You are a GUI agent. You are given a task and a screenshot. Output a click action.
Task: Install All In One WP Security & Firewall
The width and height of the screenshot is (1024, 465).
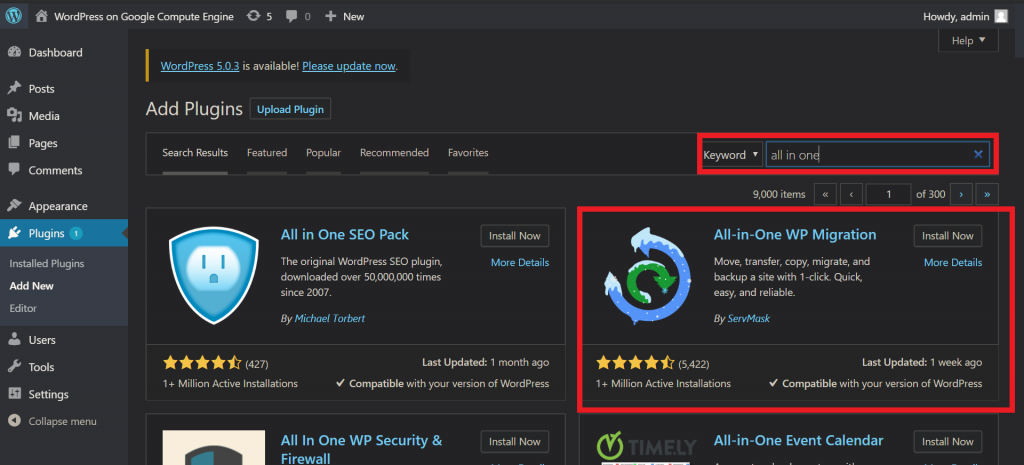515,442
